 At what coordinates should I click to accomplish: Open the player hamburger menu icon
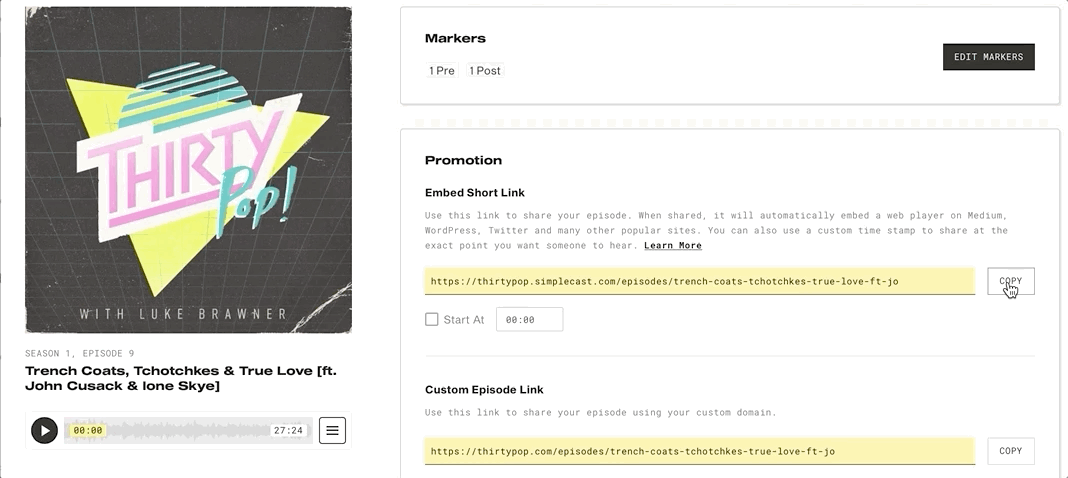click(x=332, y=430)
